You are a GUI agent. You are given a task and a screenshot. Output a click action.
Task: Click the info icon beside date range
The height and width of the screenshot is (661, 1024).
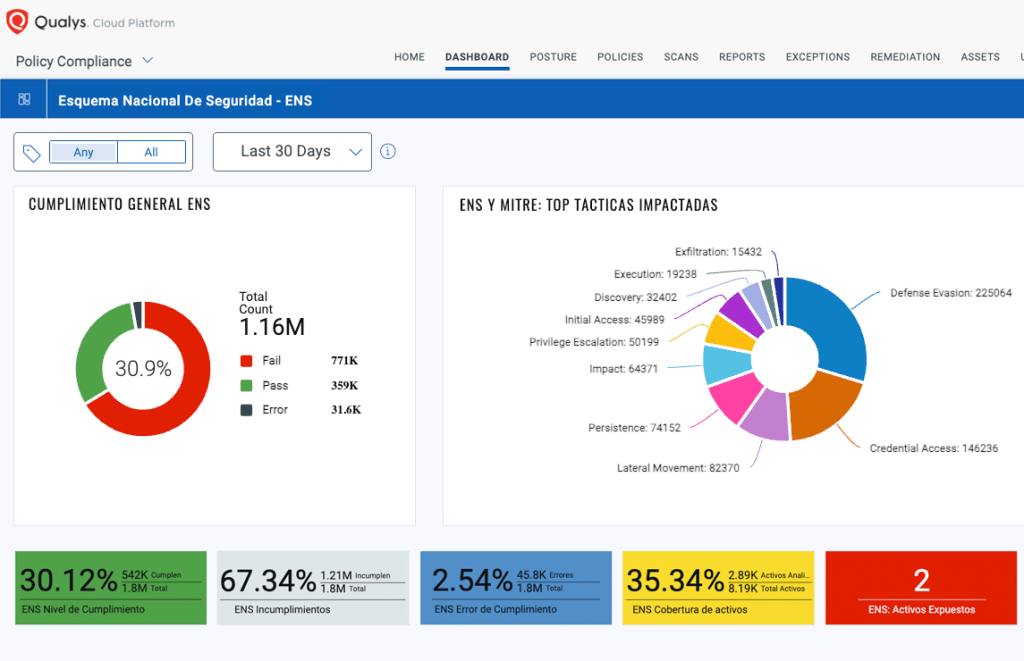[388, 152]
